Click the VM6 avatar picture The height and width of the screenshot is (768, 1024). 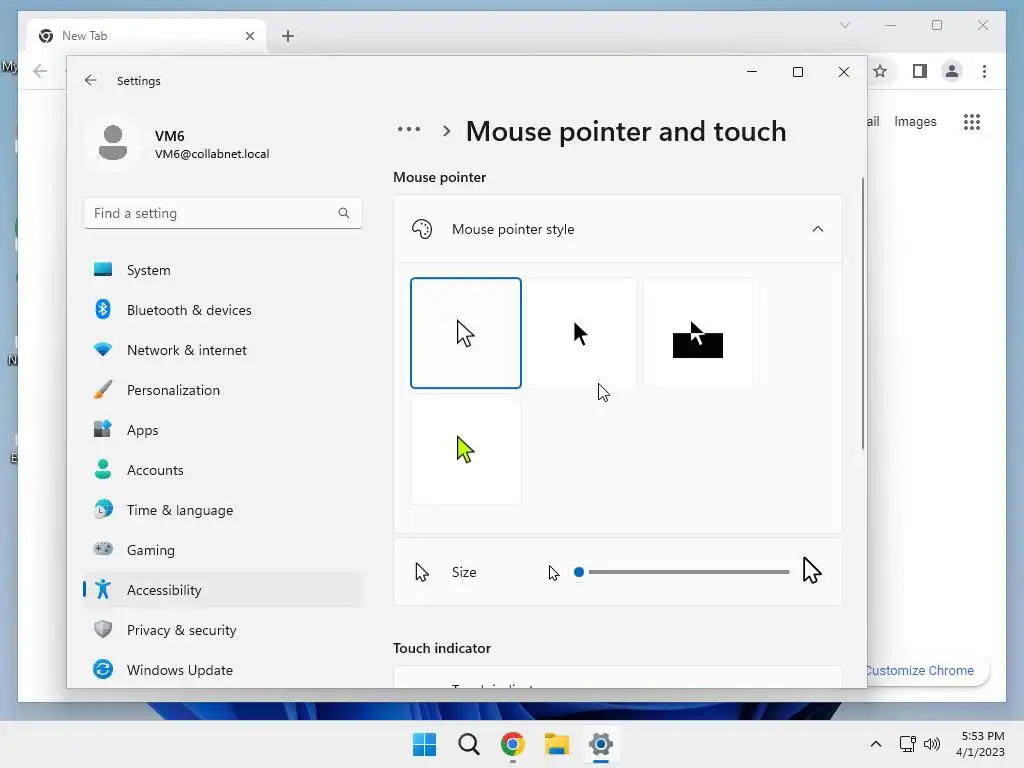pos(112,144)
